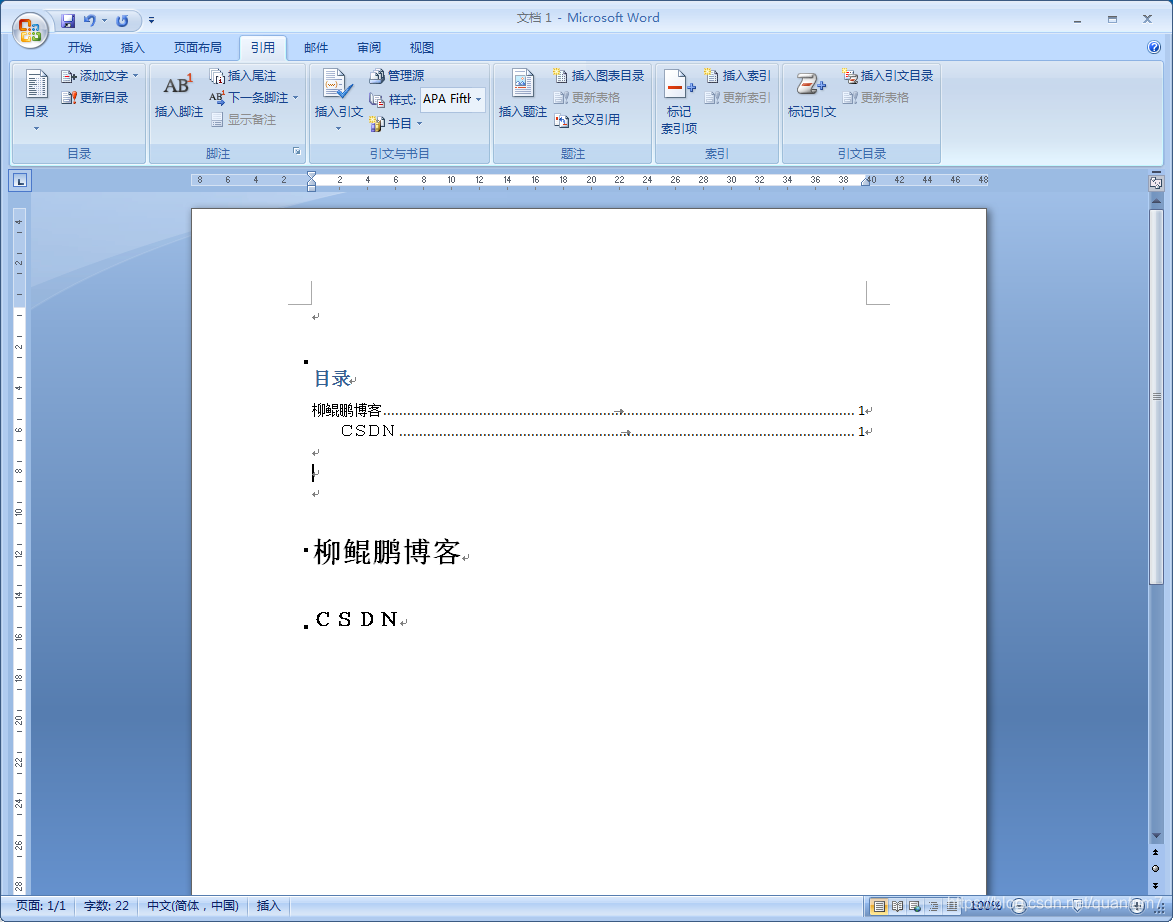This screenshot has width=1173, height=922.
Task: Open the Customize Quick Access Toolbar arrow
Action: point(151,20)
